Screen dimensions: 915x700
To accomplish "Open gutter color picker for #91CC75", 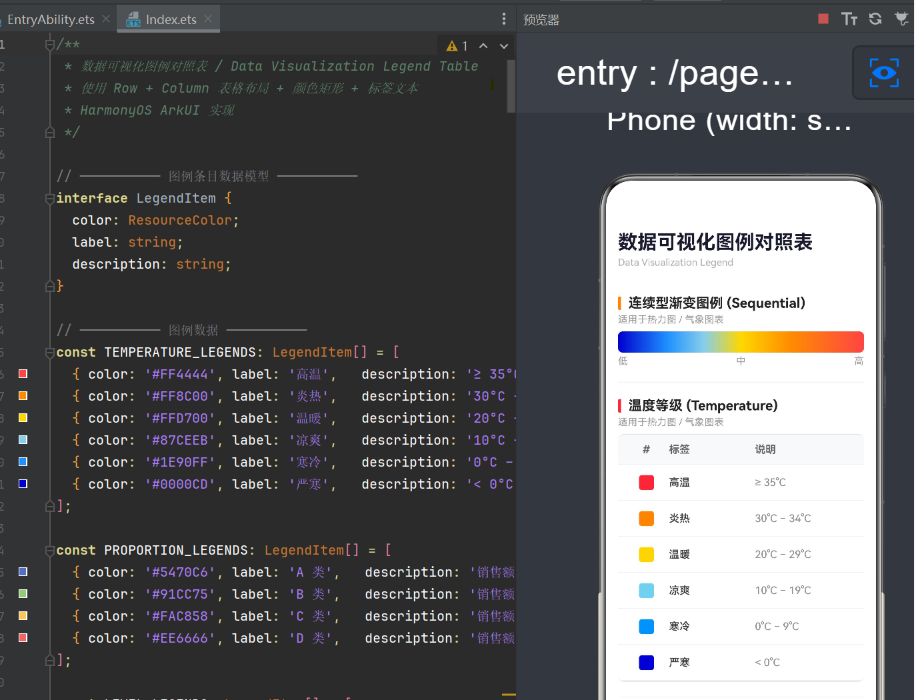I will [x=23, y=593].
